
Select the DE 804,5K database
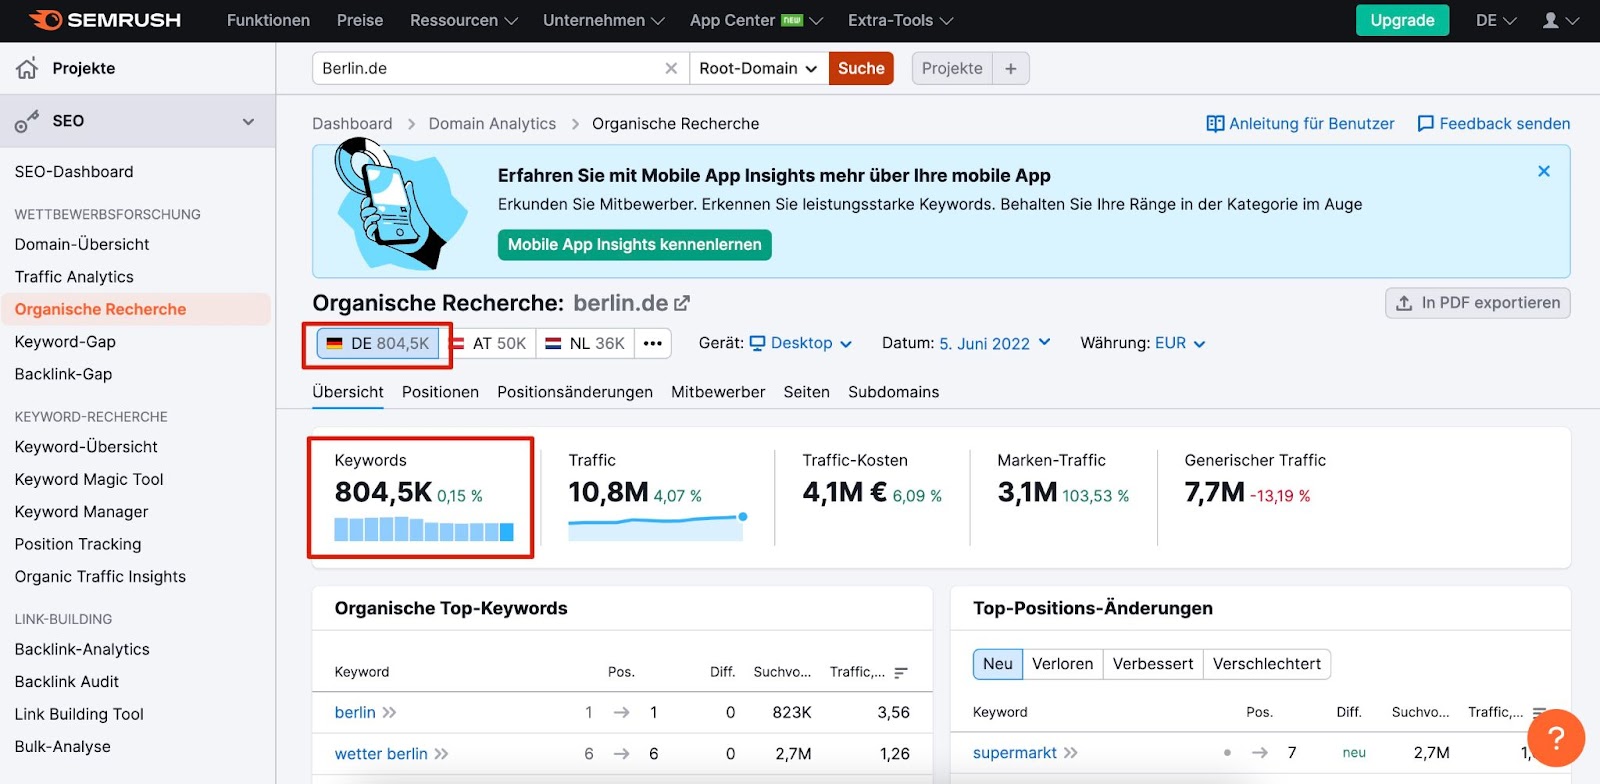(378, 343)
